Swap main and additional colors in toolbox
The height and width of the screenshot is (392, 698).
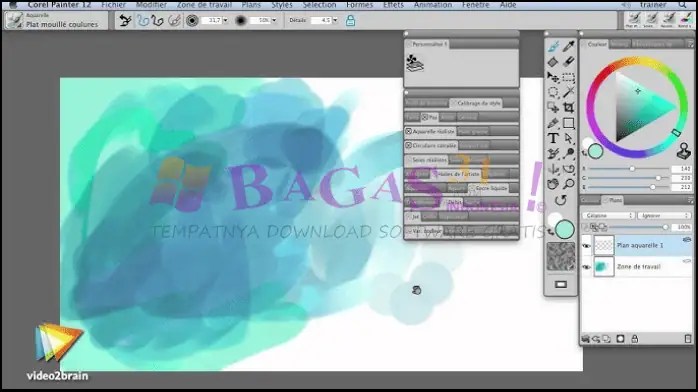(551, 232)
